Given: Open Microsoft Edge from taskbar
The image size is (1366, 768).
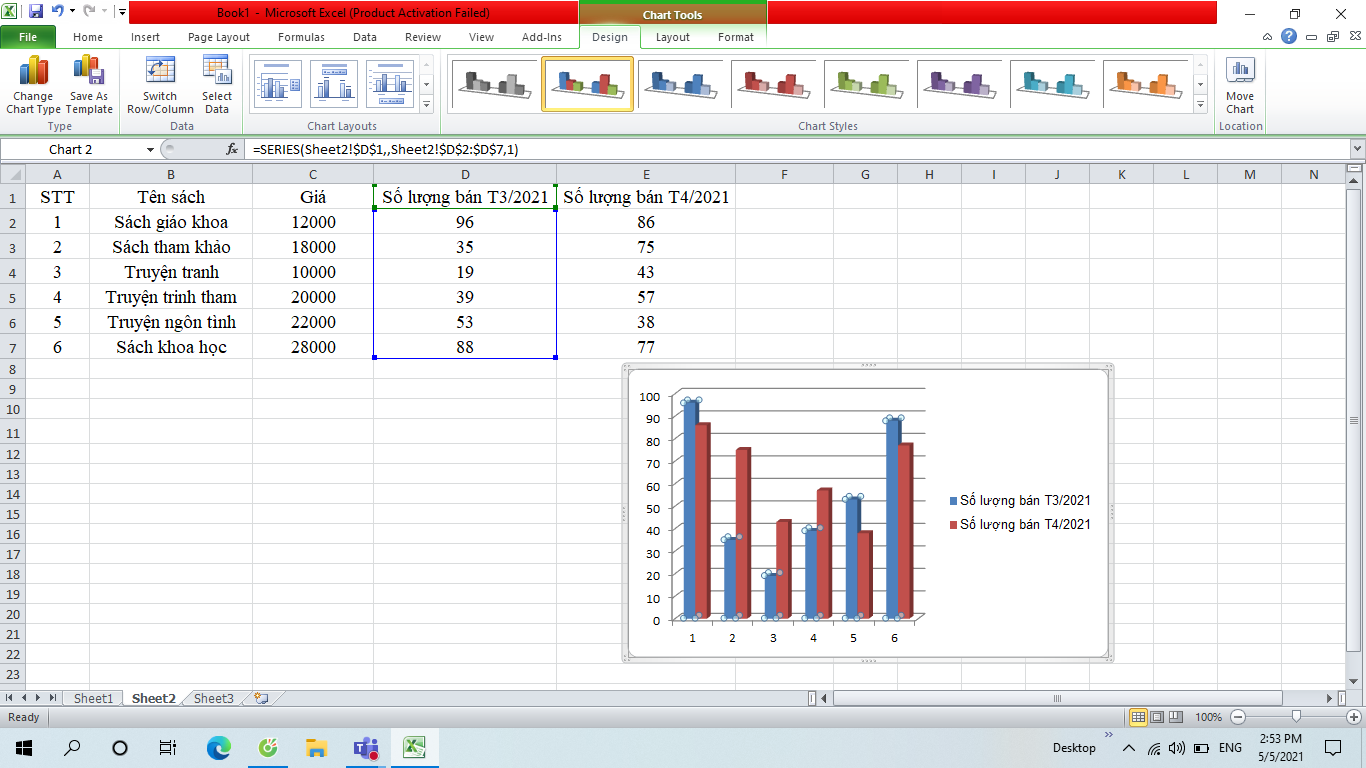Looking at the screenshot, I should point(219,747).
